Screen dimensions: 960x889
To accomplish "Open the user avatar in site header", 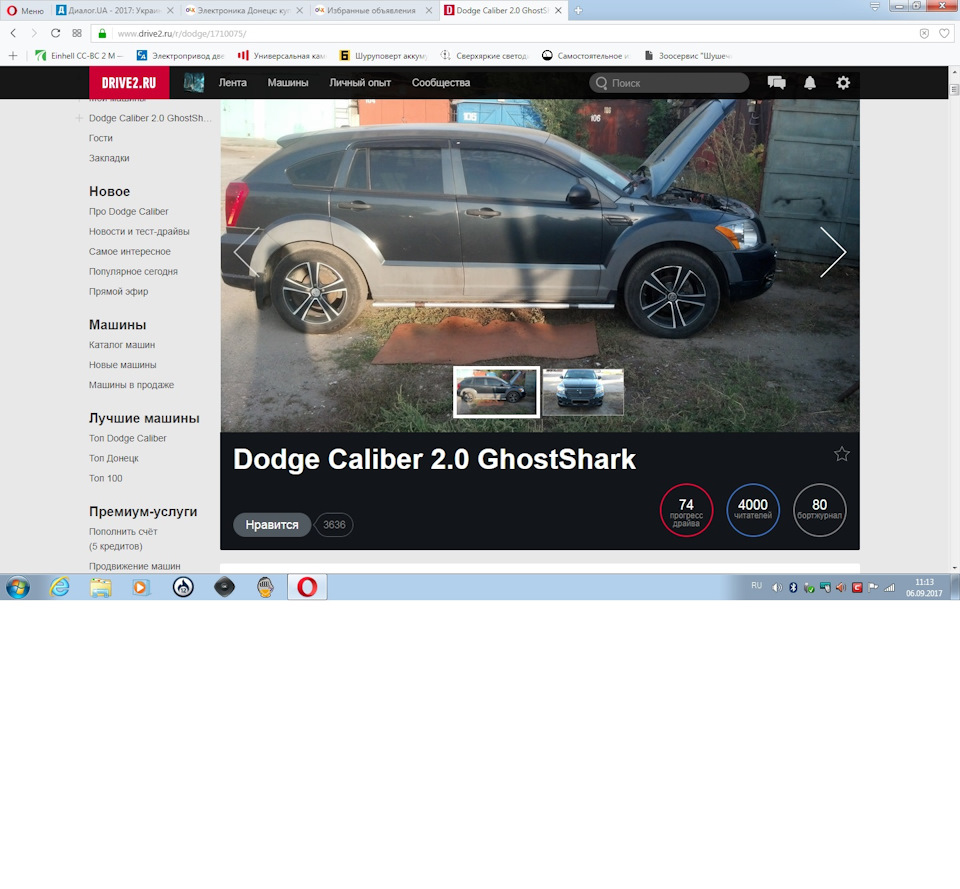I will tap(194, 83).
